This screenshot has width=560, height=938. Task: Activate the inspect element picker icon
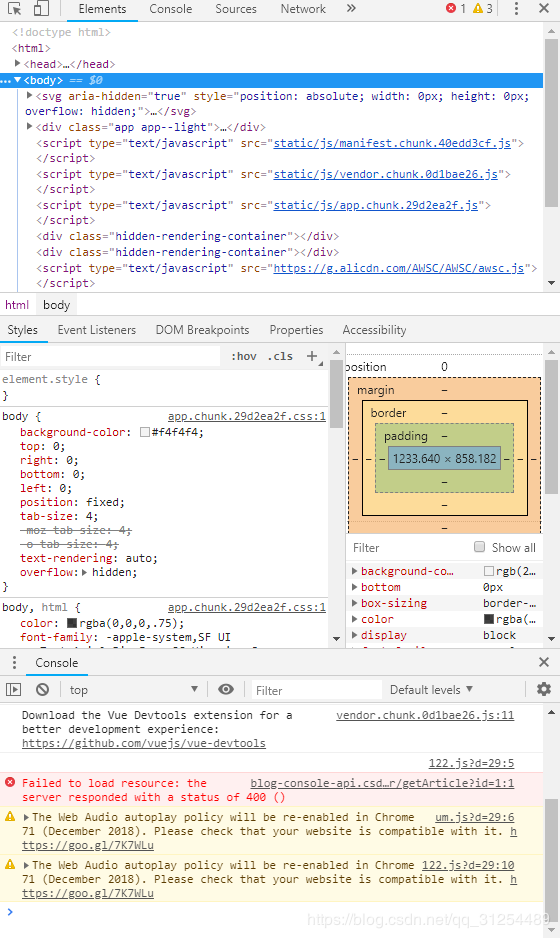[x=14, y=8]
